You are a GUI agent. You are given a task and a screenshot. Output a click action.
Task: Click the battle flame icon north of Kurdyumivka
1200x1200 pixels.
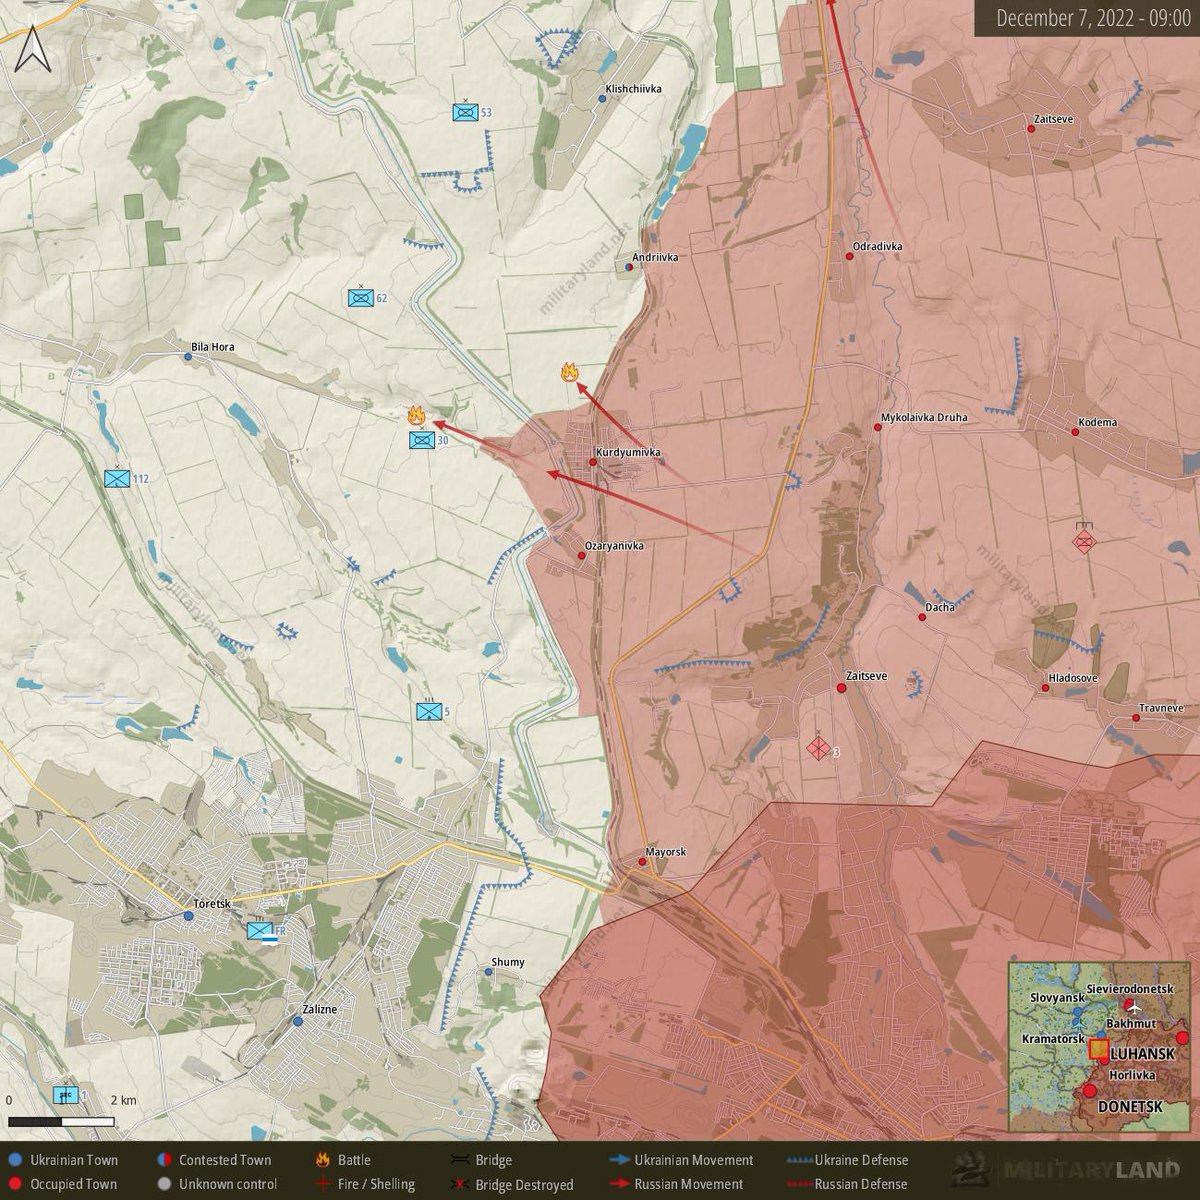(x=570, y=373)
